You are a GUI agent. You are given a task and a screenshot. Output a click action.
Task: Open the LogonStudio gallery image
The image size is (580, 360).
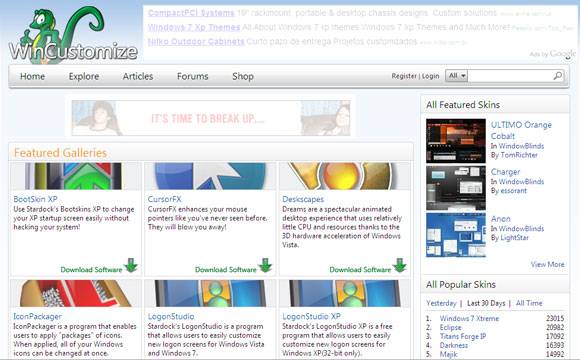[210, 293]
